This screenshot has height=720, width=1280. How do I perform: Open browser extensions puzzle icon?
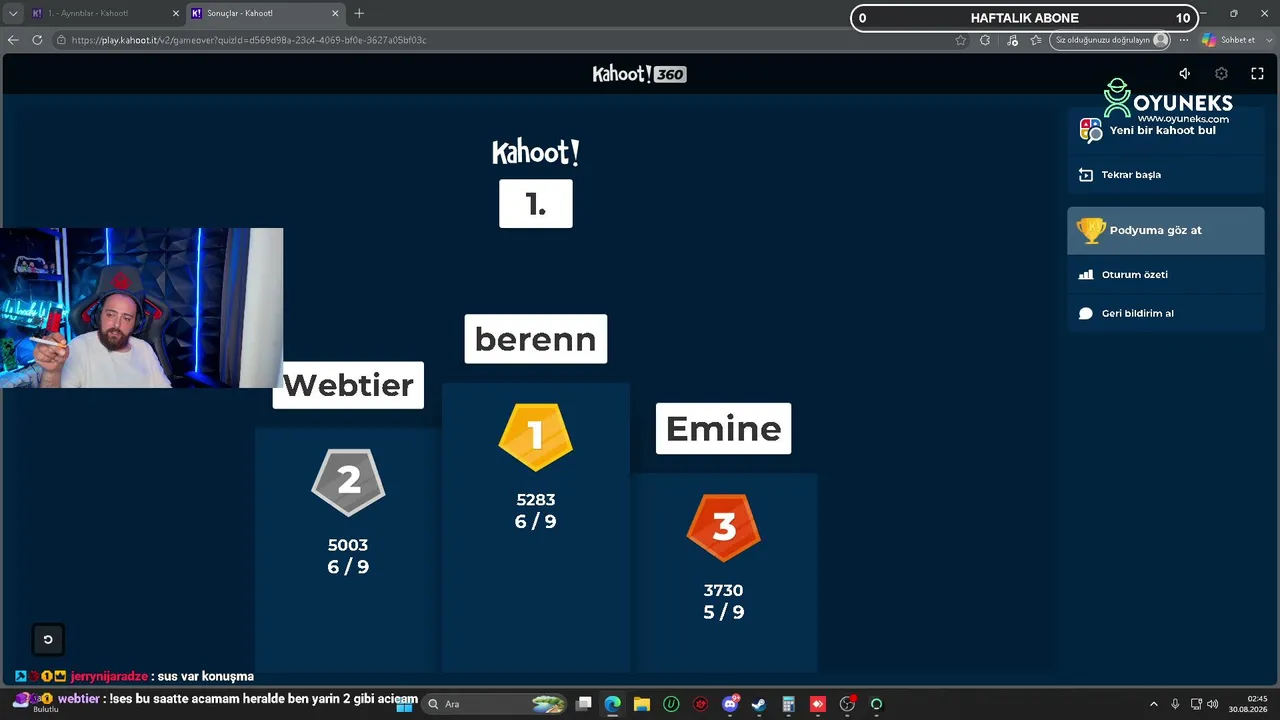[x=985, y=40]
